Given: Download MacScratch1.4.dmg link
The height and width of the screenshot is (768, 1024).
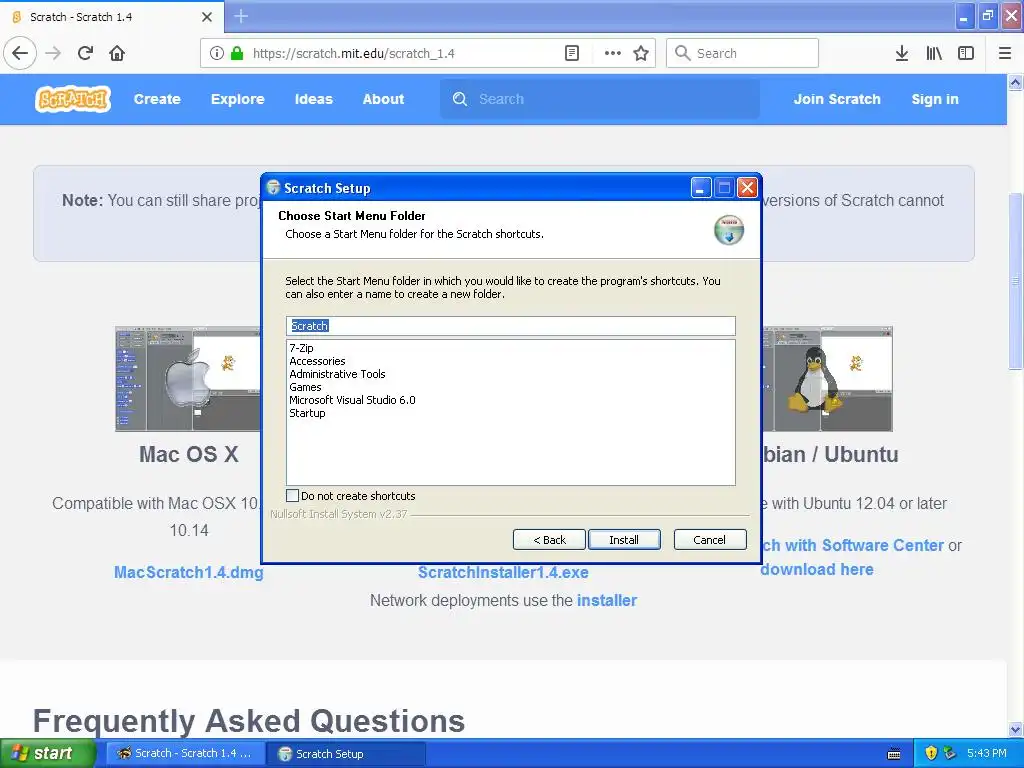Looking at the screenshot, I should pyautogui.click(x=189, y=572).
